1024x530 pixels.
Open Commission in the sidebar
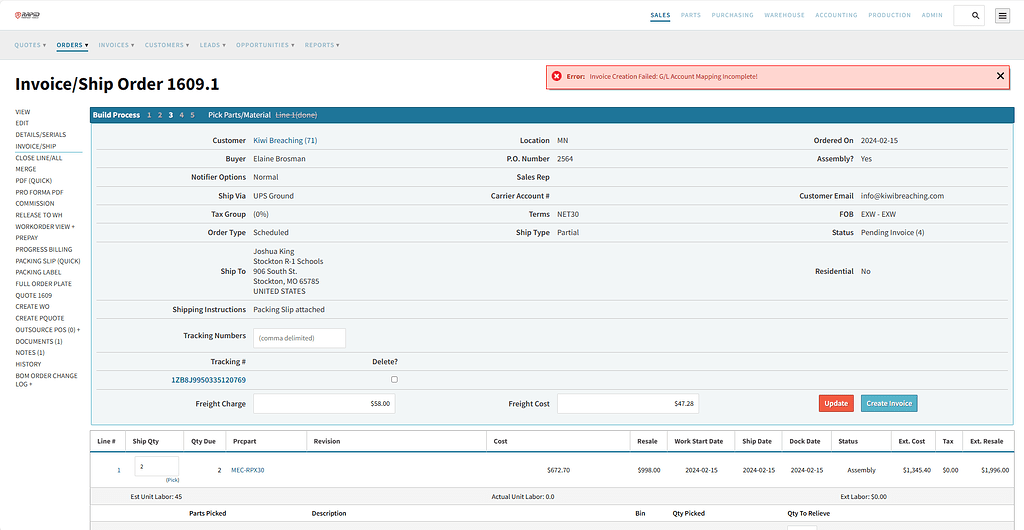click(35, 204)
